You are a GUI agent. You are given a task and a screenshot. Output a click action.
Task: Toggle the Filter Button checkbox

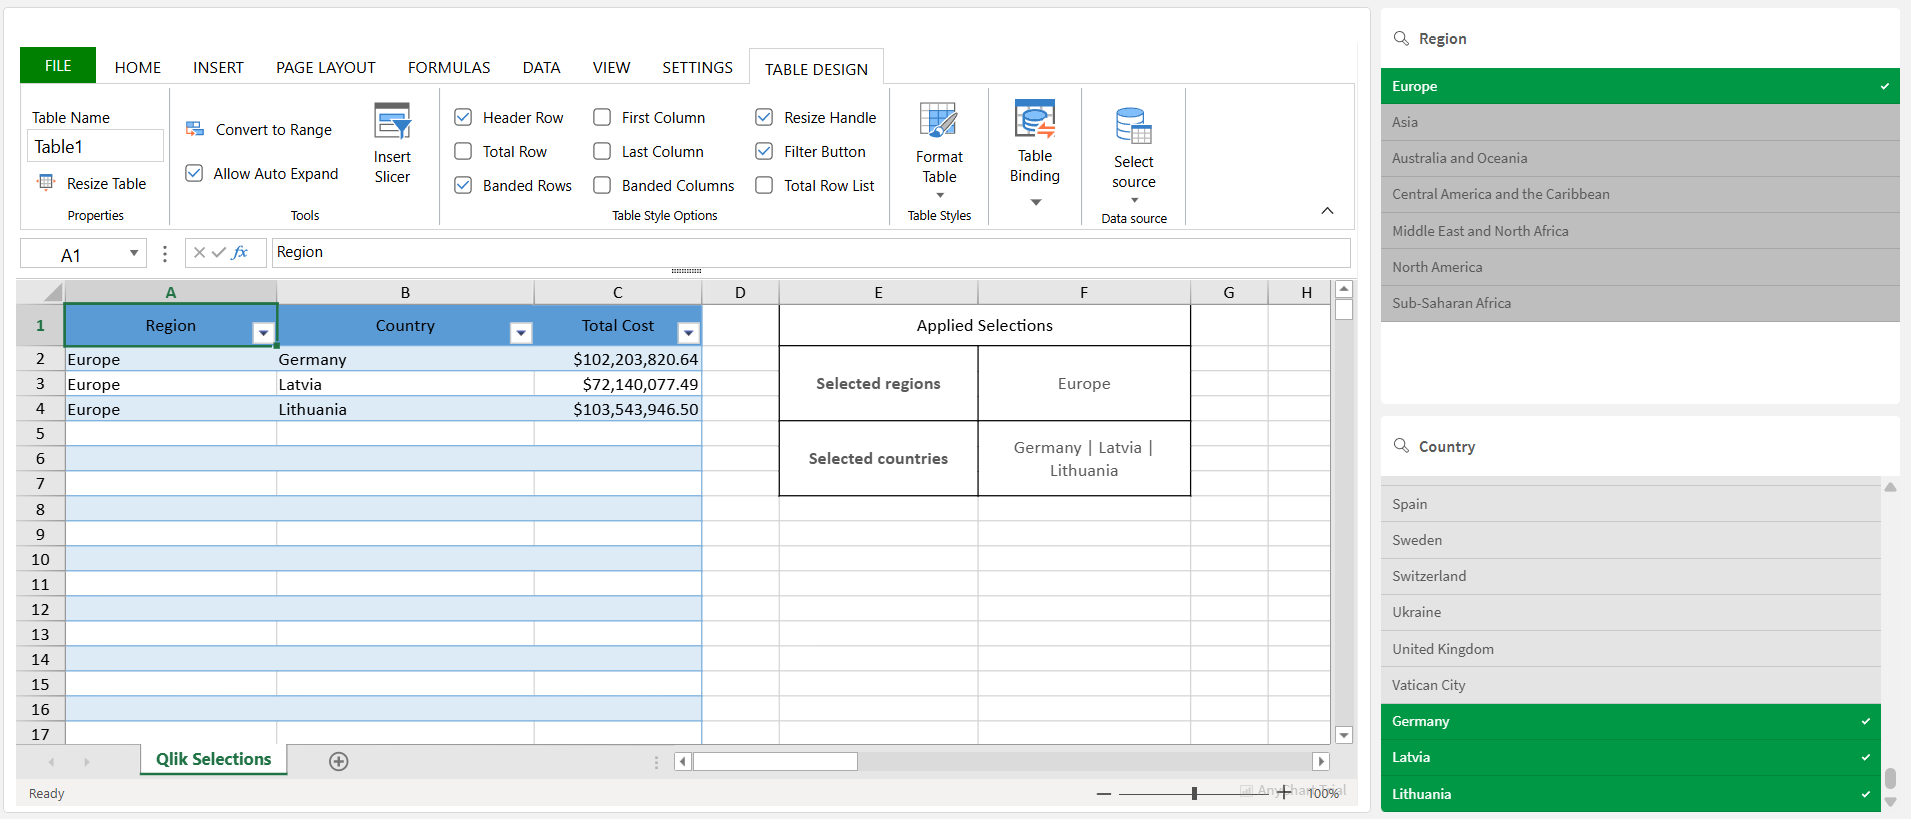click(764, 152)
